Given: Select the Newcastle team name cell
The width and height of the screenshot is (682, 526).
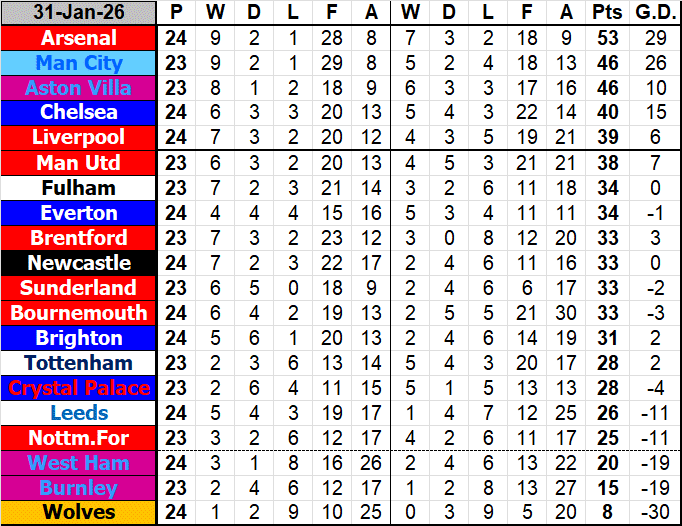Looking at the screenshot, I should tap(79, 263).
